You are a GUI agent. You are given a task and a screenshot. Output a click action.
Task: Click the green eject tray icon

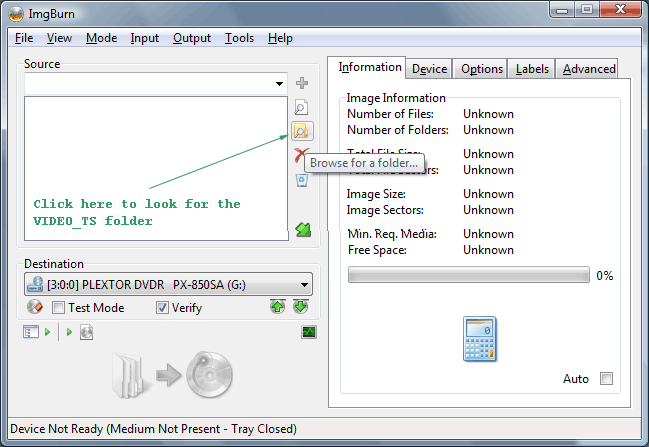click(x=278, y=307)
